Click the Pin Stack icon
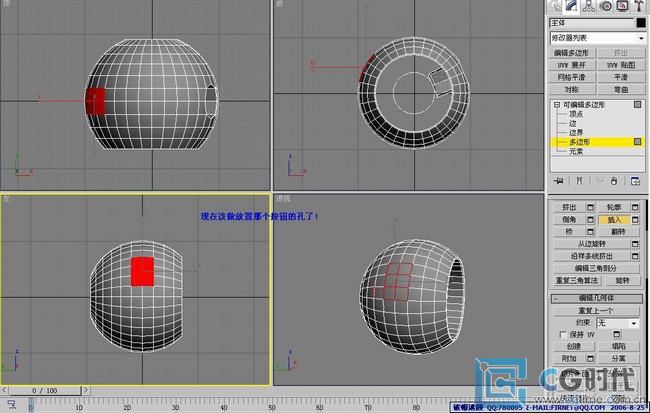650x413 pixels. pos(559,181)
